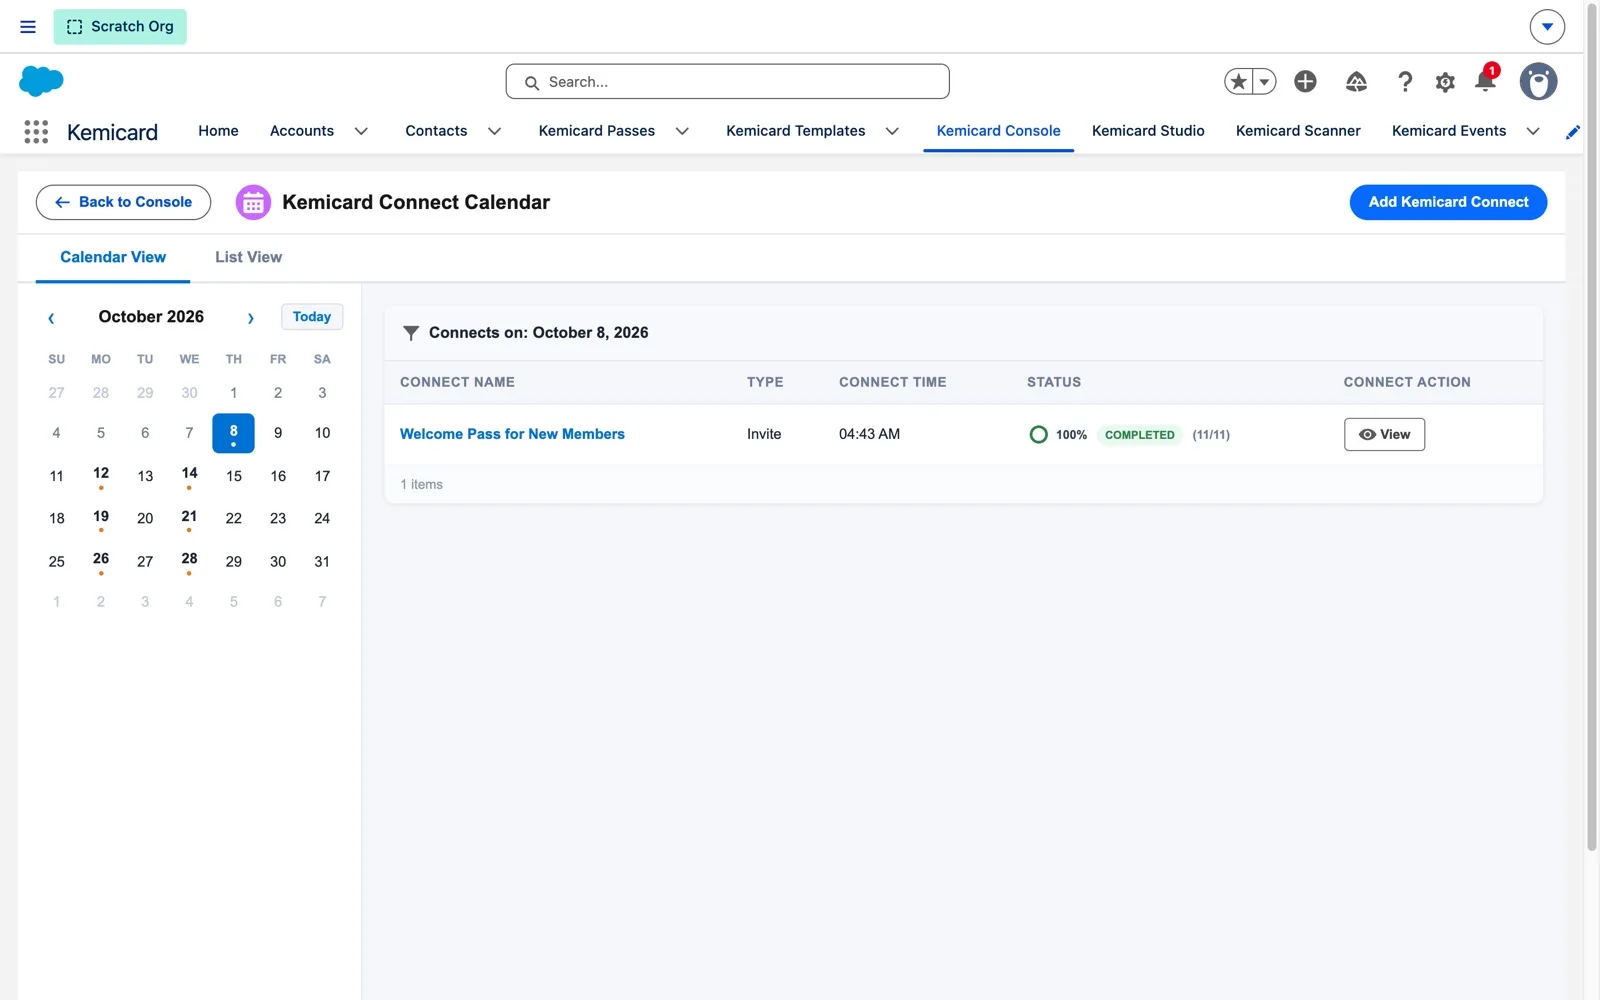
Task: Select the Calendar View tab
Action: (113, 258)
